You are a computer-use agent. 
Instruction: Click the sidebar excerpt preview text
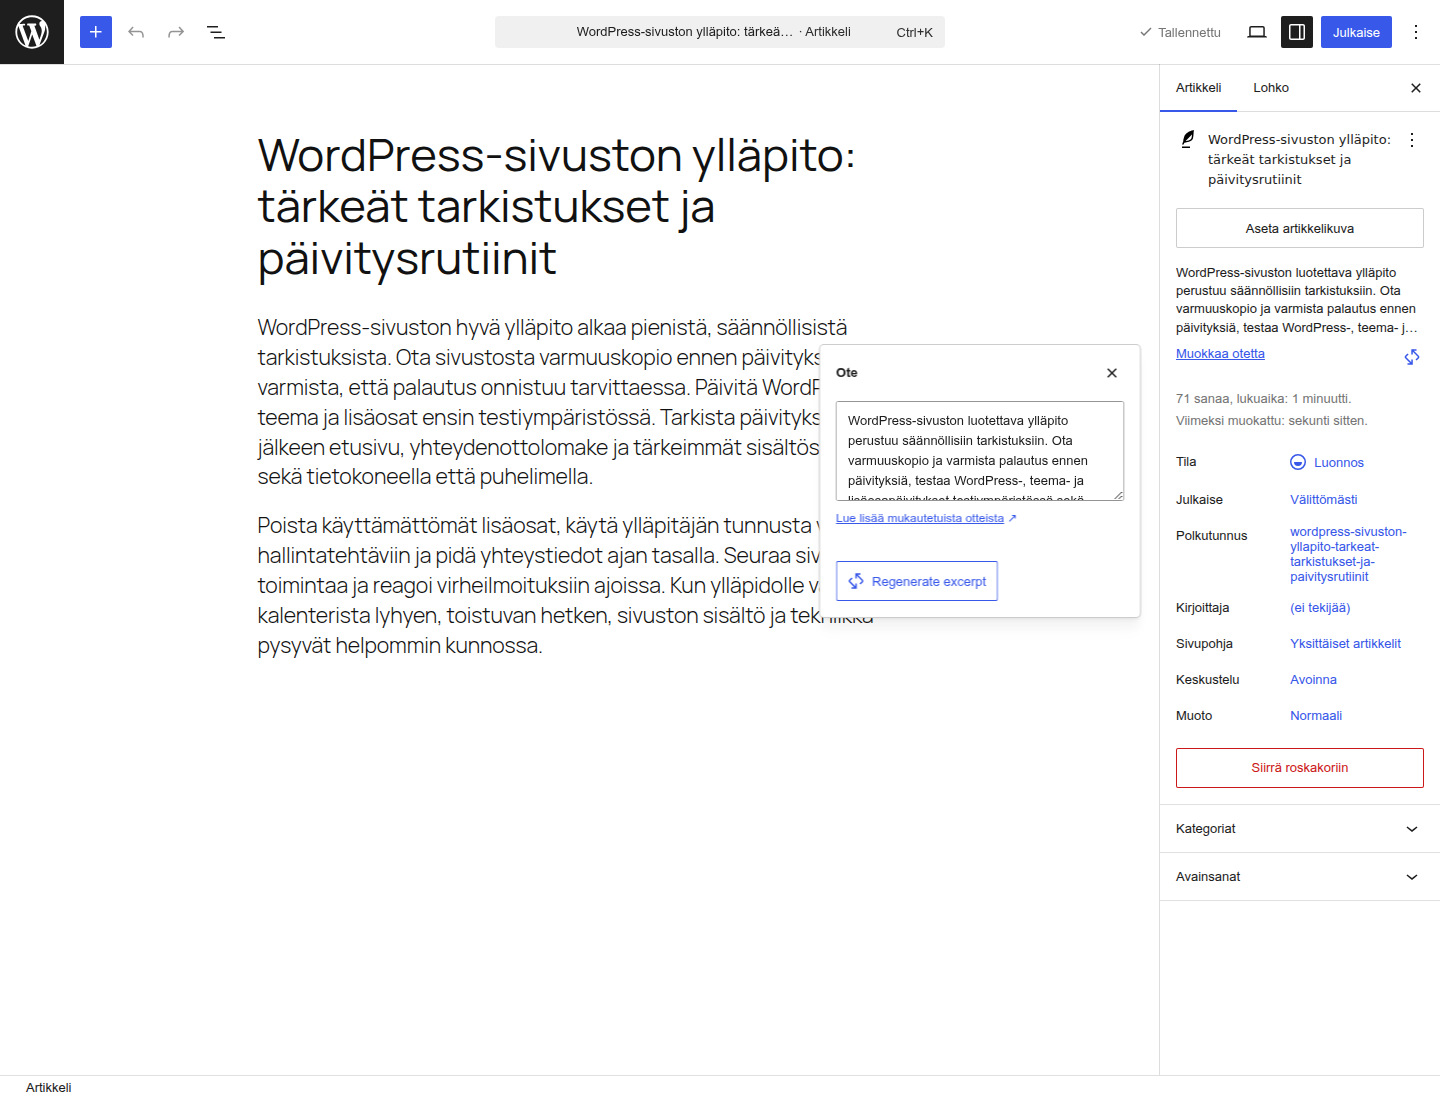pyautogui.click(x=1296, y=300)
